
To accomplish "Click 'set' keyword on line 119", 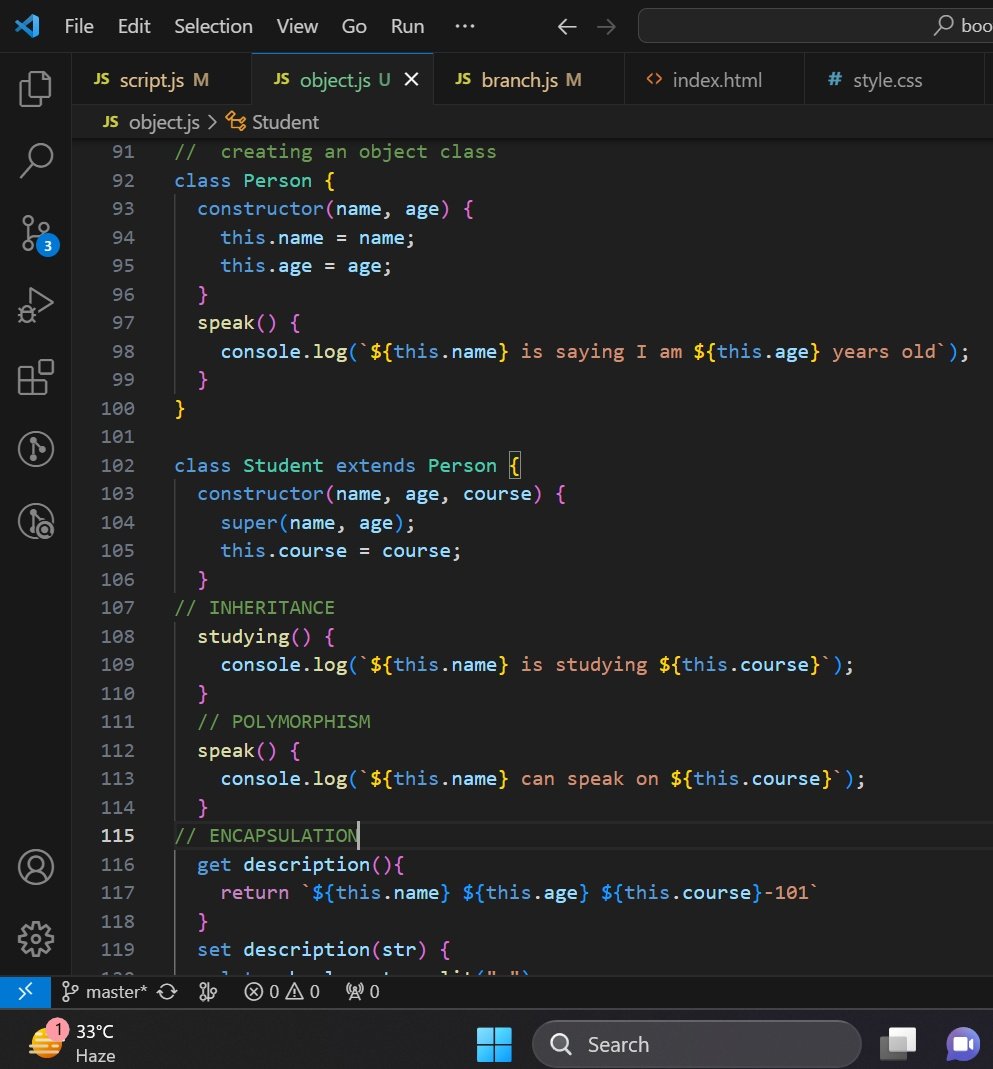I will click(x=214, y=950).
